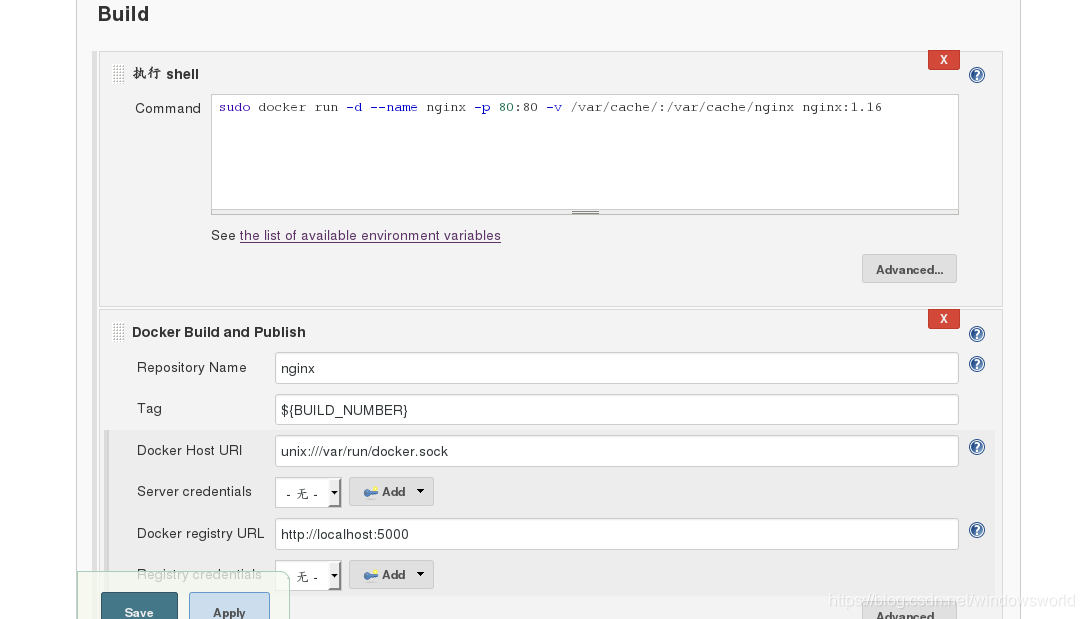1084x619 pixels.
Task: Focus the Docker registry URL input field
Action: click(x=617, y=534)
